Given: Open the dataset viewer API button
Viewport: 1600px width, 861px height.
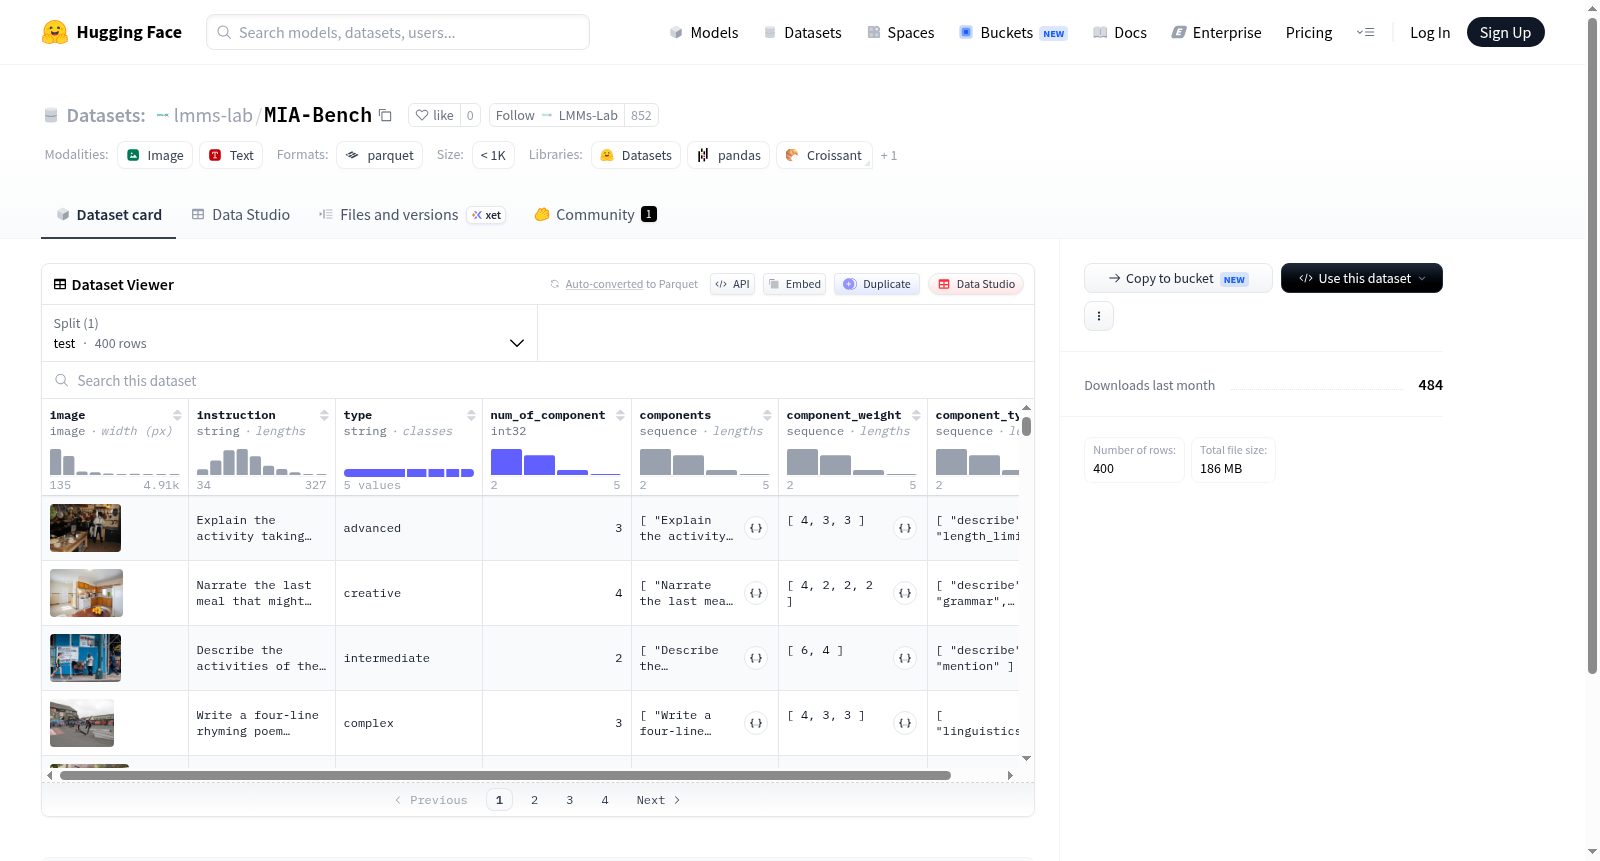Looking at the screenshot, I should click(x=732, y=284).
